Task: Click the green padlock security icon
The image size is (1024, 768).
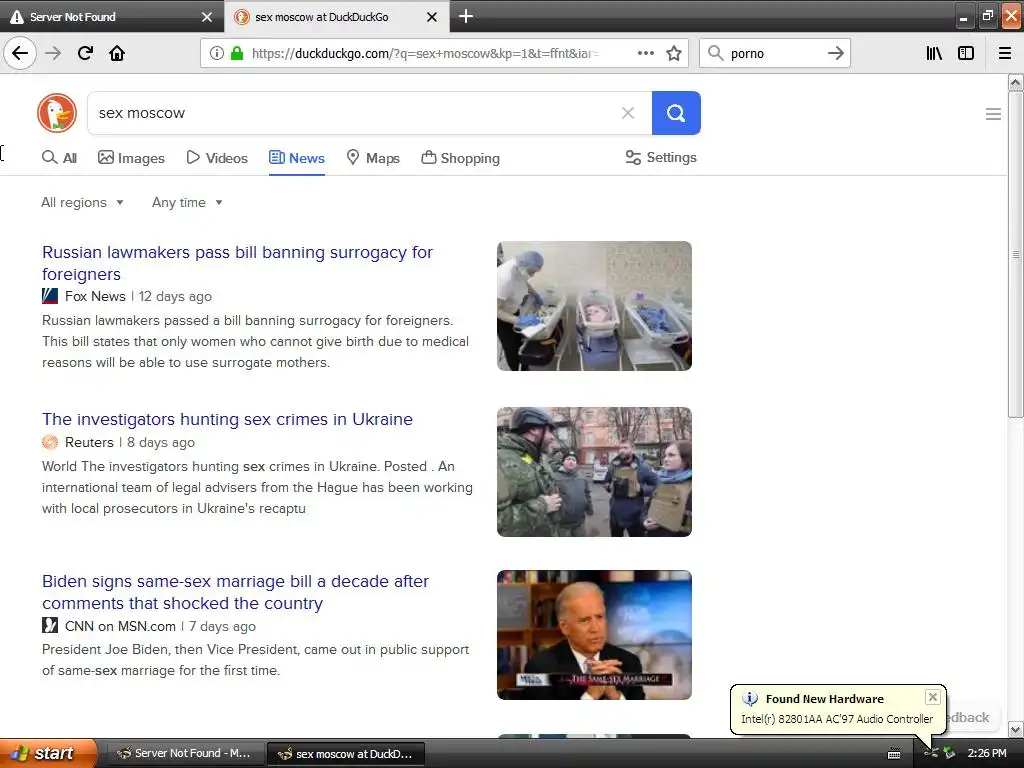Action: [237, 53]
